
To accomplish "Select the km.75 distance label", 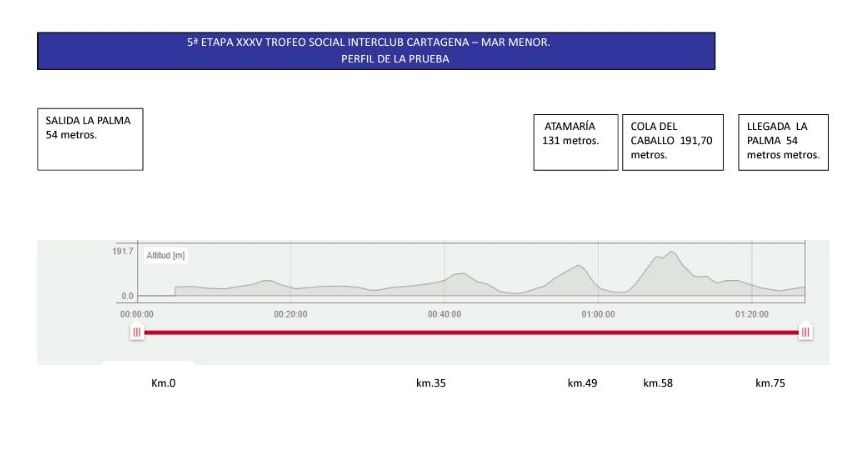I will pyautogui.click(x=770, y=383).
